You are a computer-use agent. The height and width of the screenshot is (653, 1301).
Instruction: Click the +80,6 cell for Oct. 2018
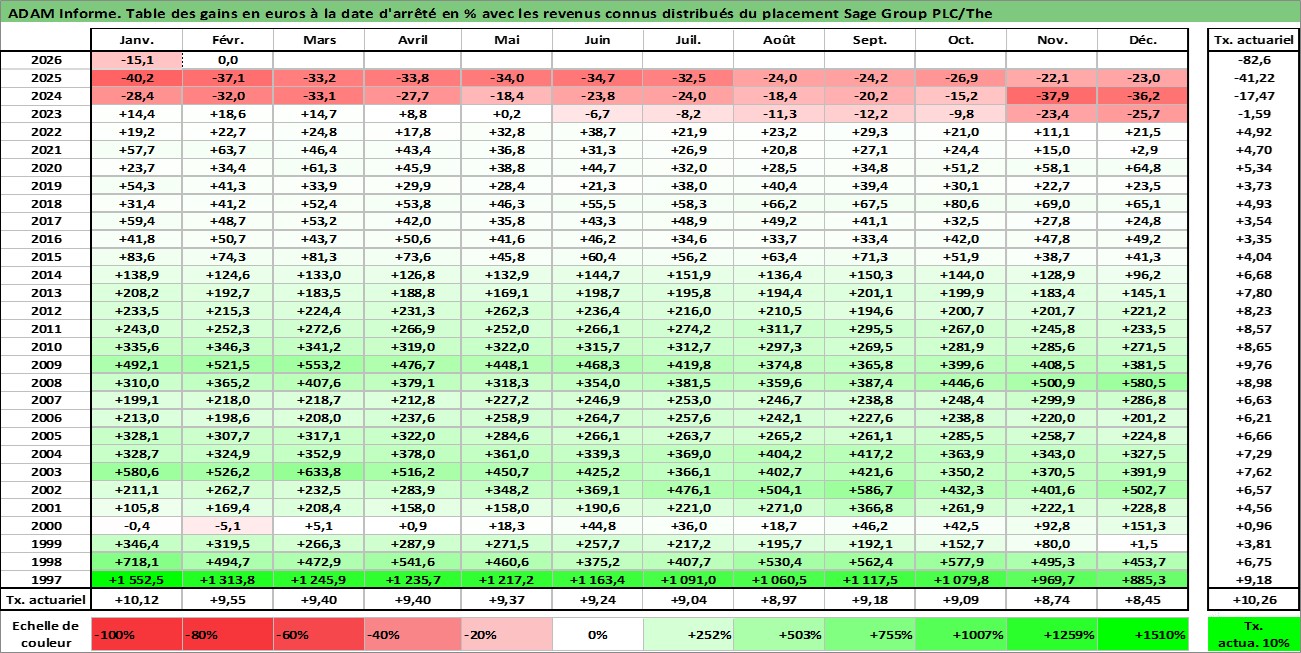960,203
